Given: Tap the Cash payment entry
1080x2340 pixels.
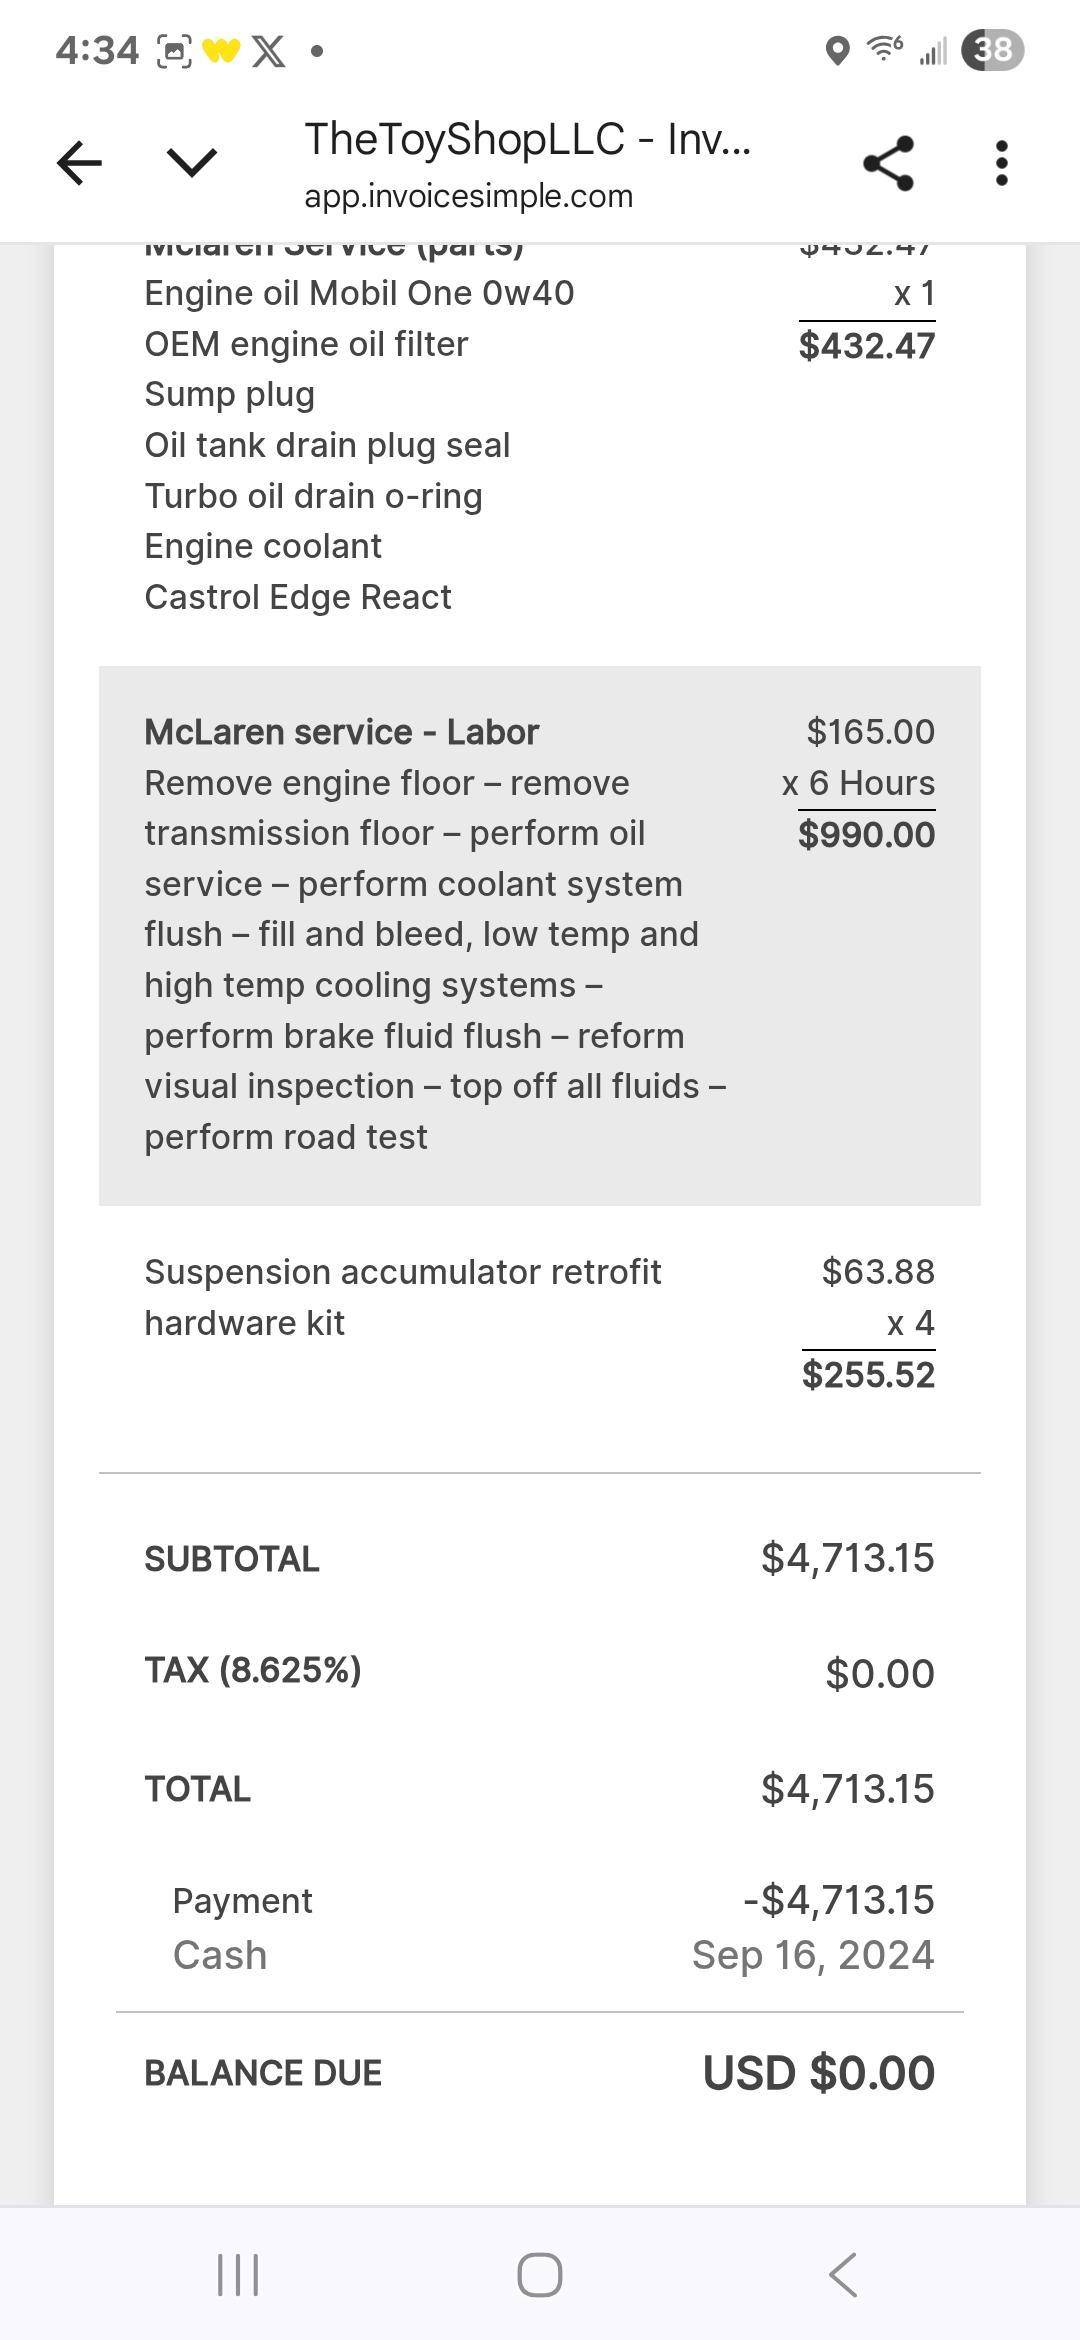Looking at the screenshot, I should point(220,1955).
